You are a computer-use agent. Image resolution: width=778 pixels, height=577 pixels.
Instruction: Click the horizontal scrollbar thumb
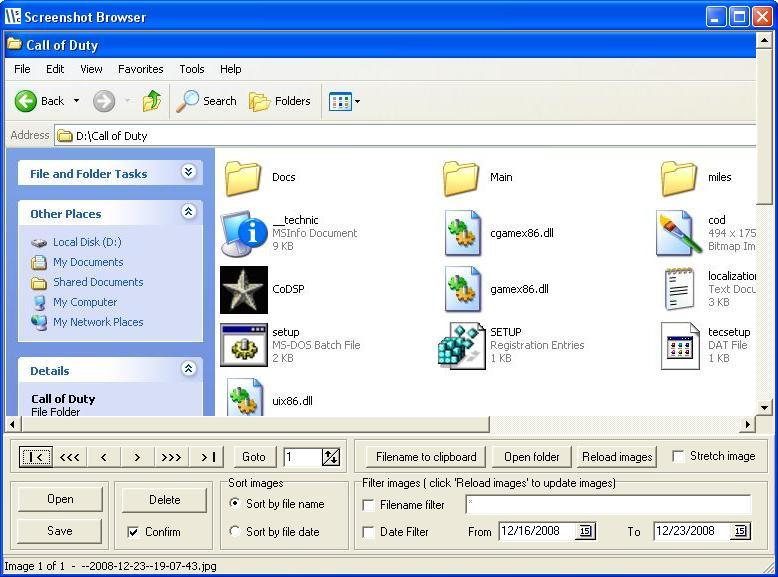256,424
